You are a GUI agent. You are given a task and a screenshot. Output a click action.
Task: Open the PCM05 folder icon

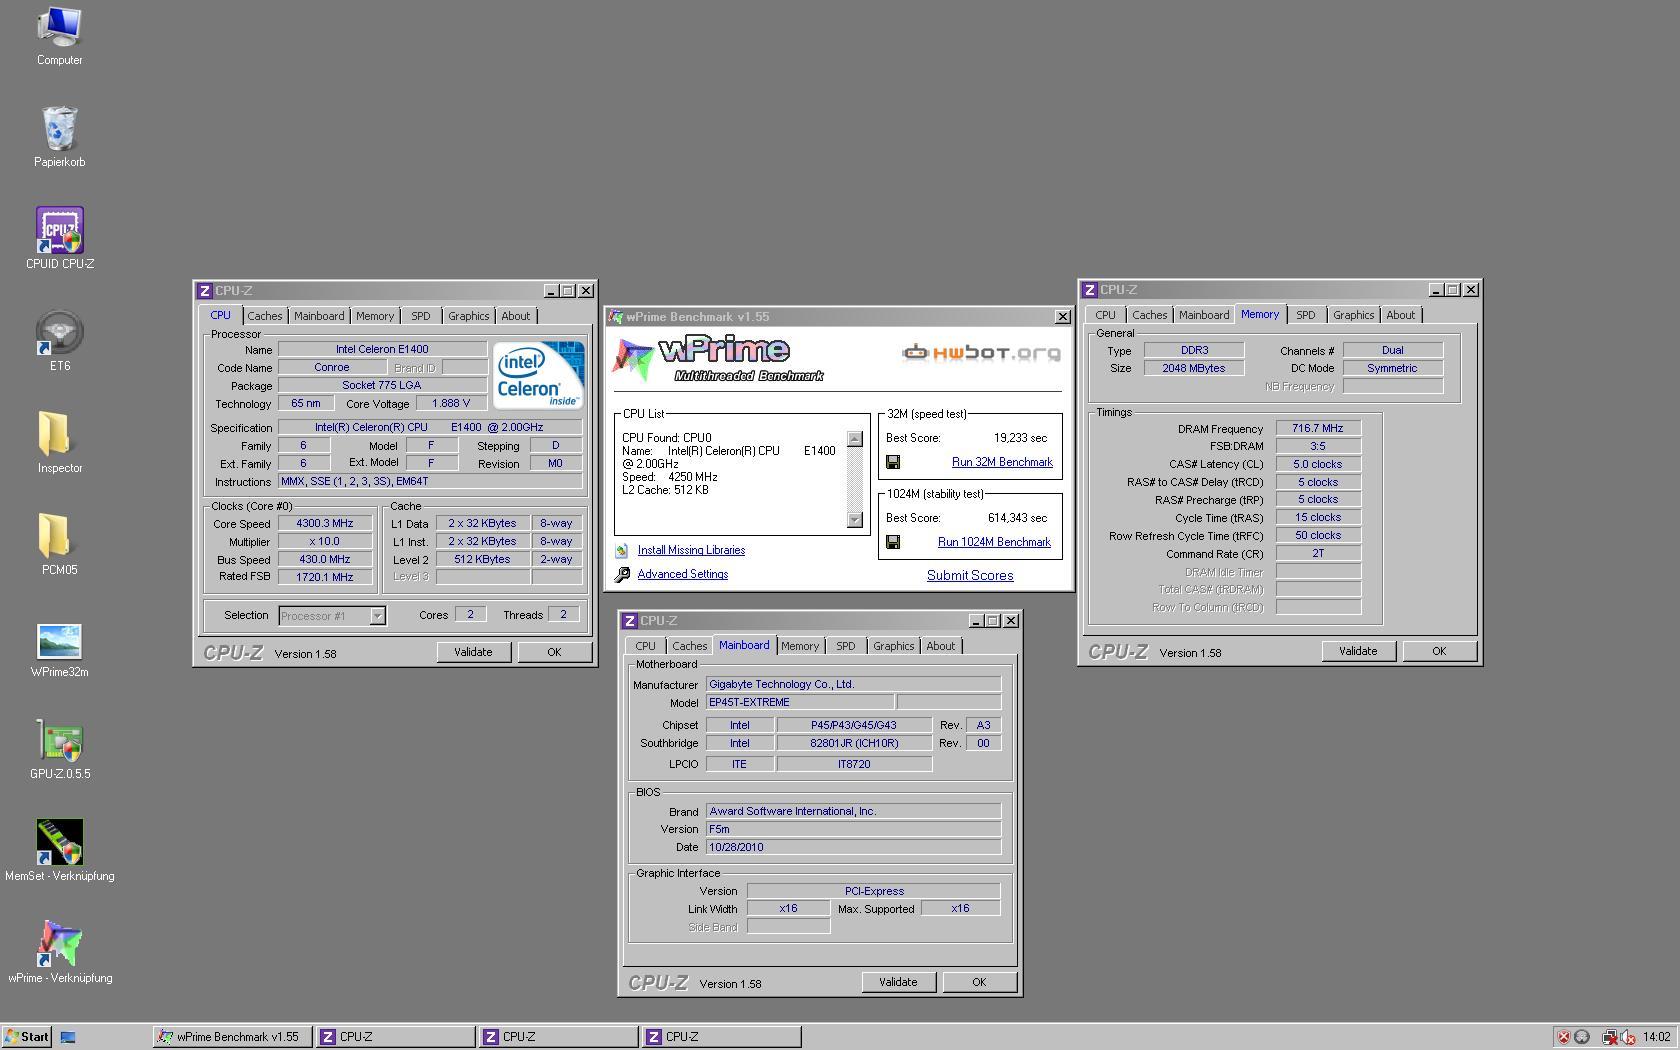[x=59, y=545]
